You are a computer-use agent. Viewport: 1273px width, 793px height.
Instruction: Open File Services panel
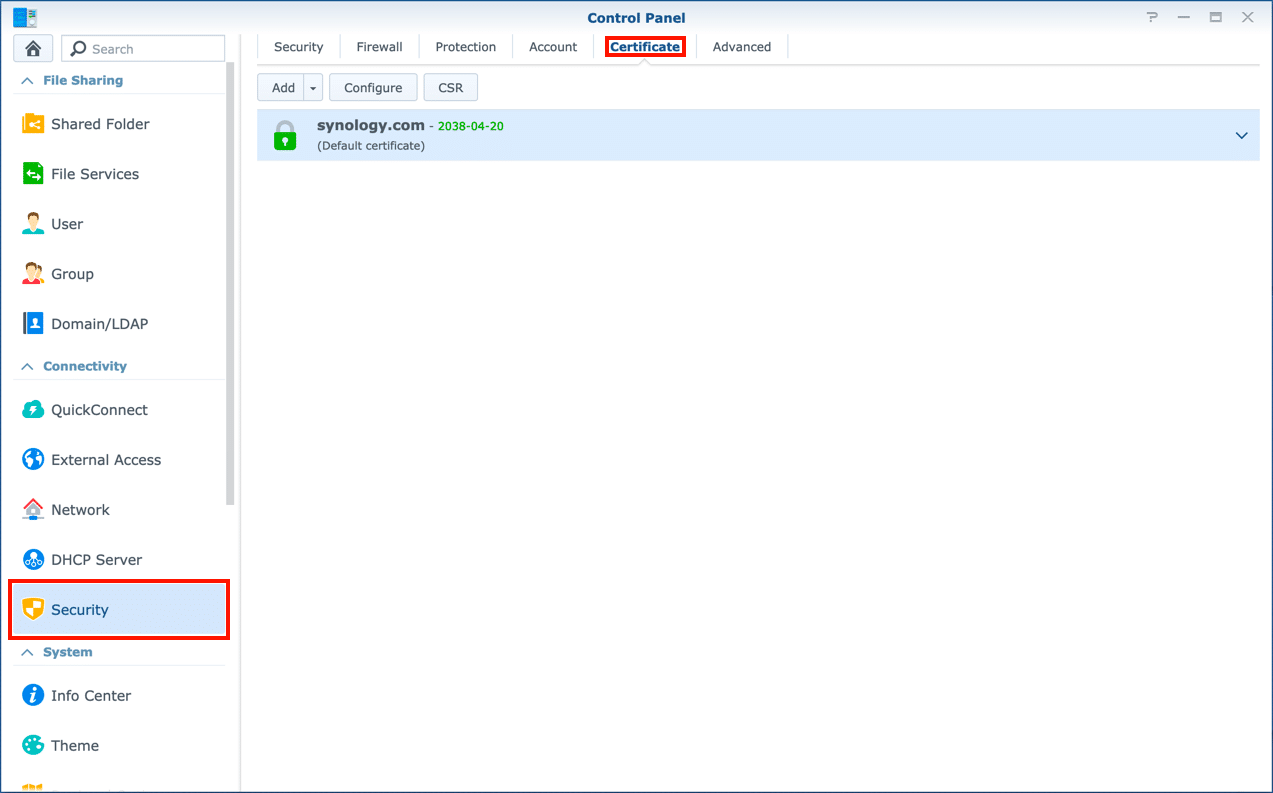click(95, 174)
